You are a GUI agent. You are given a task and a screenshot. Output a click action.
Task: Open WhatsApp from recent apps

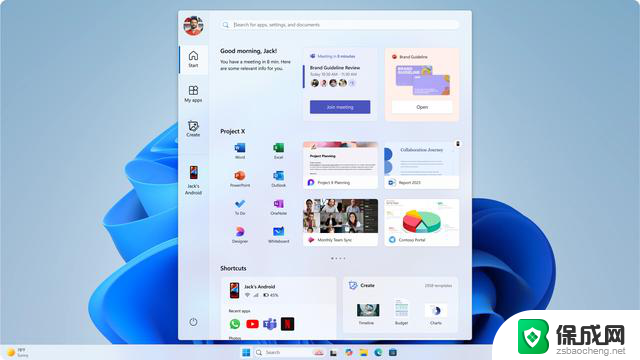click(x=235, y=324)
